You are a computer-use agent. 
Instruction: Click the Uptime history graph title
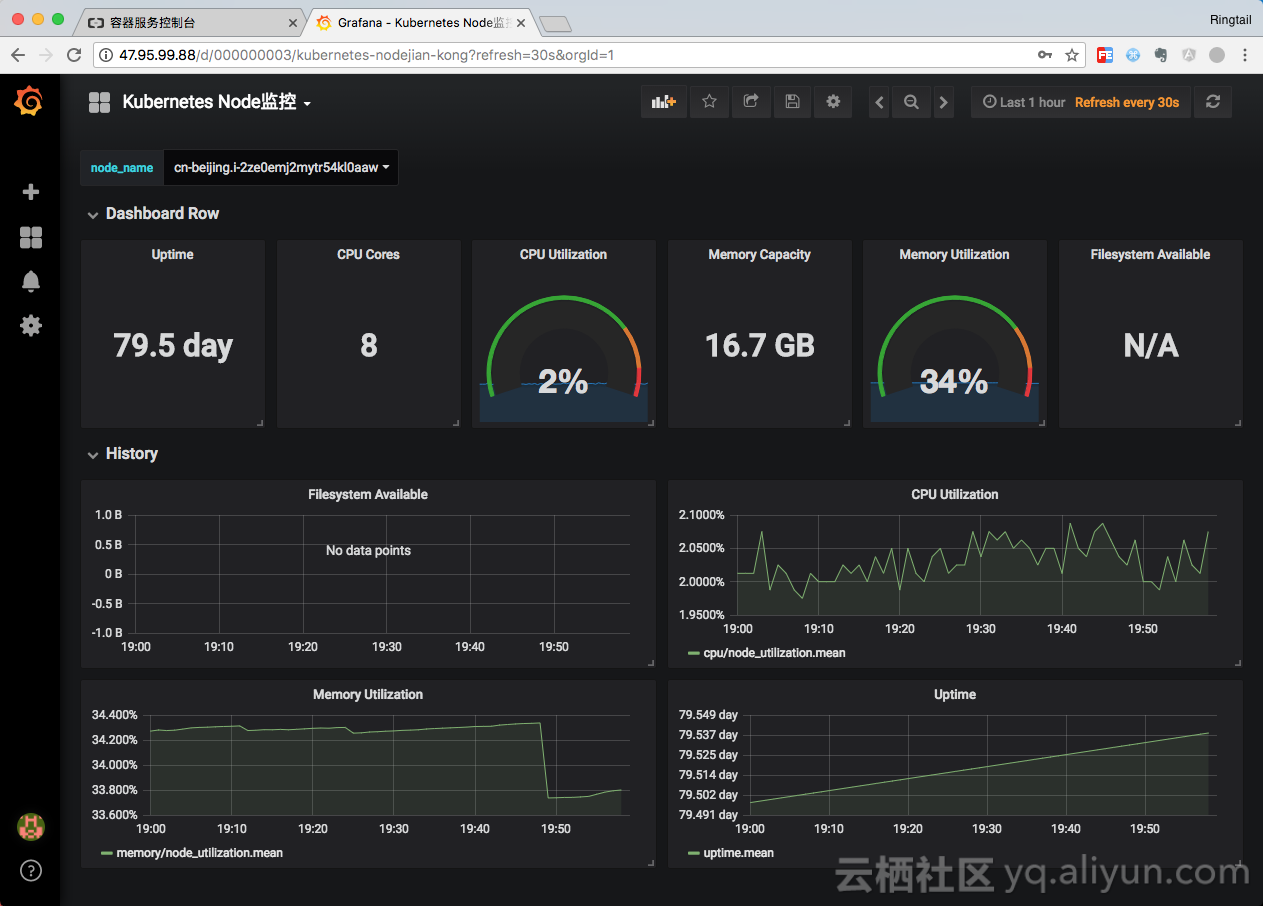[x=955, y=695]
